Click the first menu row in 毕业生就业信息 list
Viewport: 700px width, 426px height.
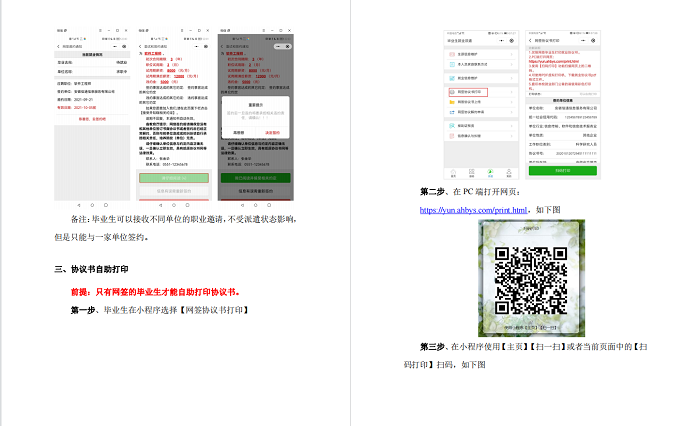[476, 52]
